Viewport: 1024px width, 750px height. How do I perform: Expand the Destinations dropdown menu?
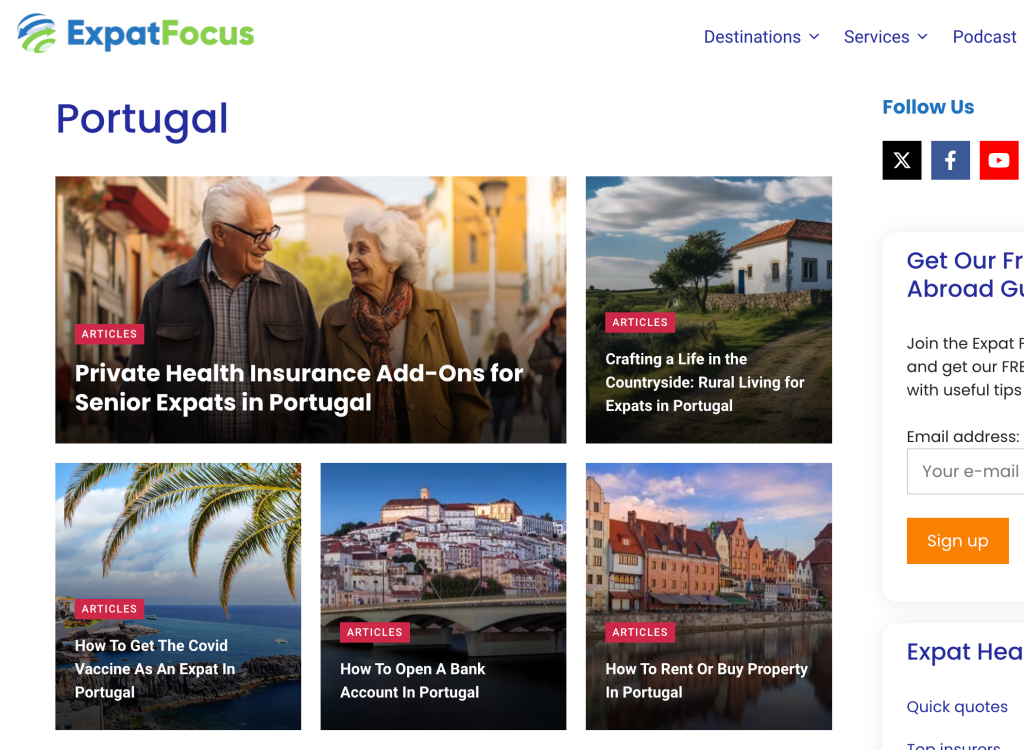tap(761, 37)
